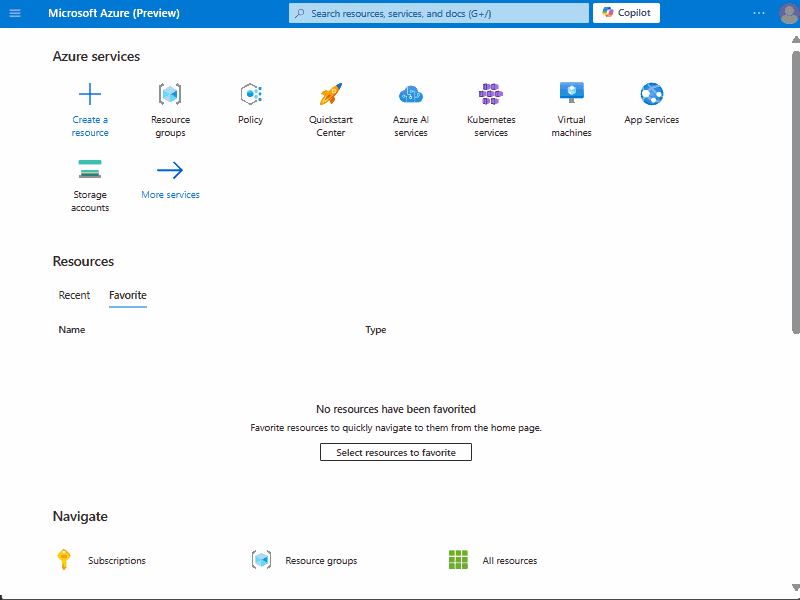Select the Virtual machines icon

point(571,95)
